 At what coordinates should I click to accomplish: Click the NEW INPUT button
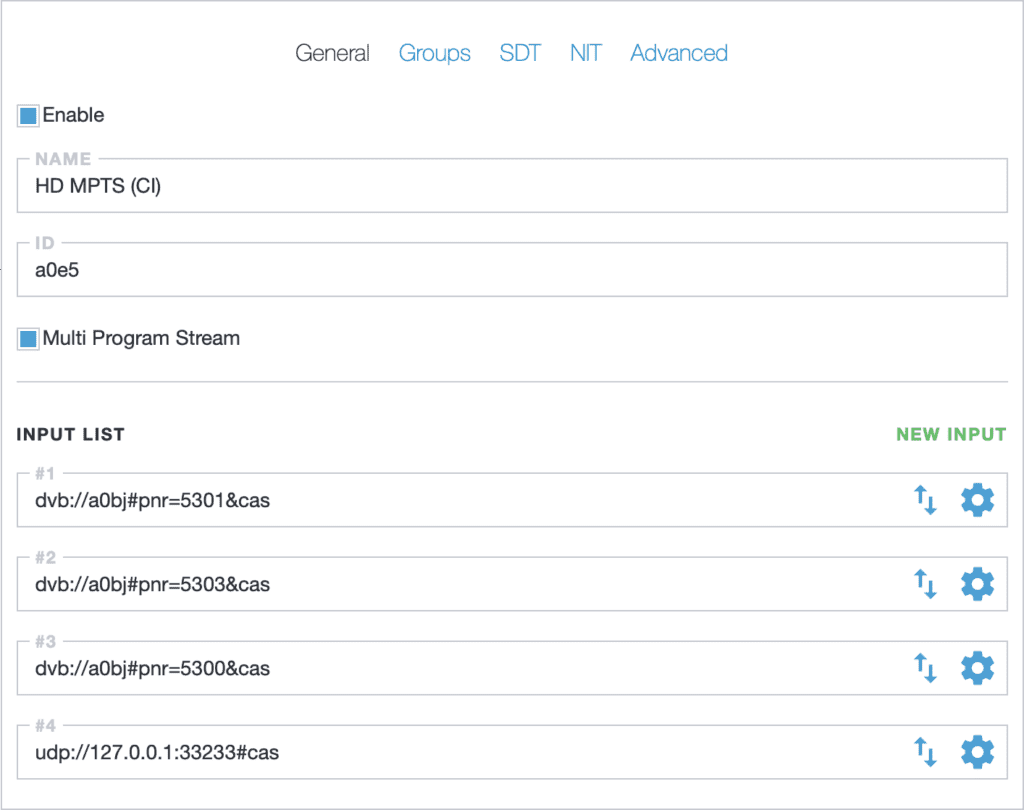pos(951,434)
